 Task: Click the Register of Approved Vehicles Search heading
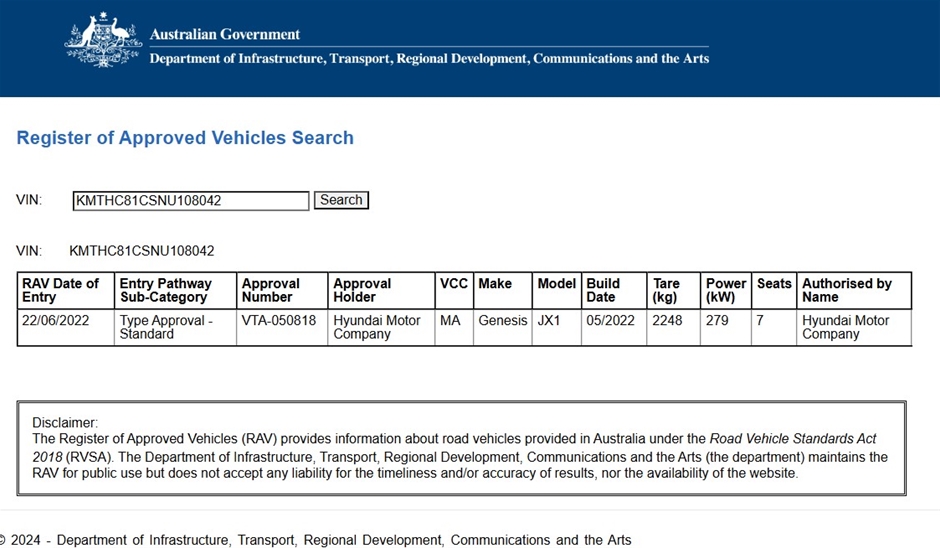[x=185, y=138]
